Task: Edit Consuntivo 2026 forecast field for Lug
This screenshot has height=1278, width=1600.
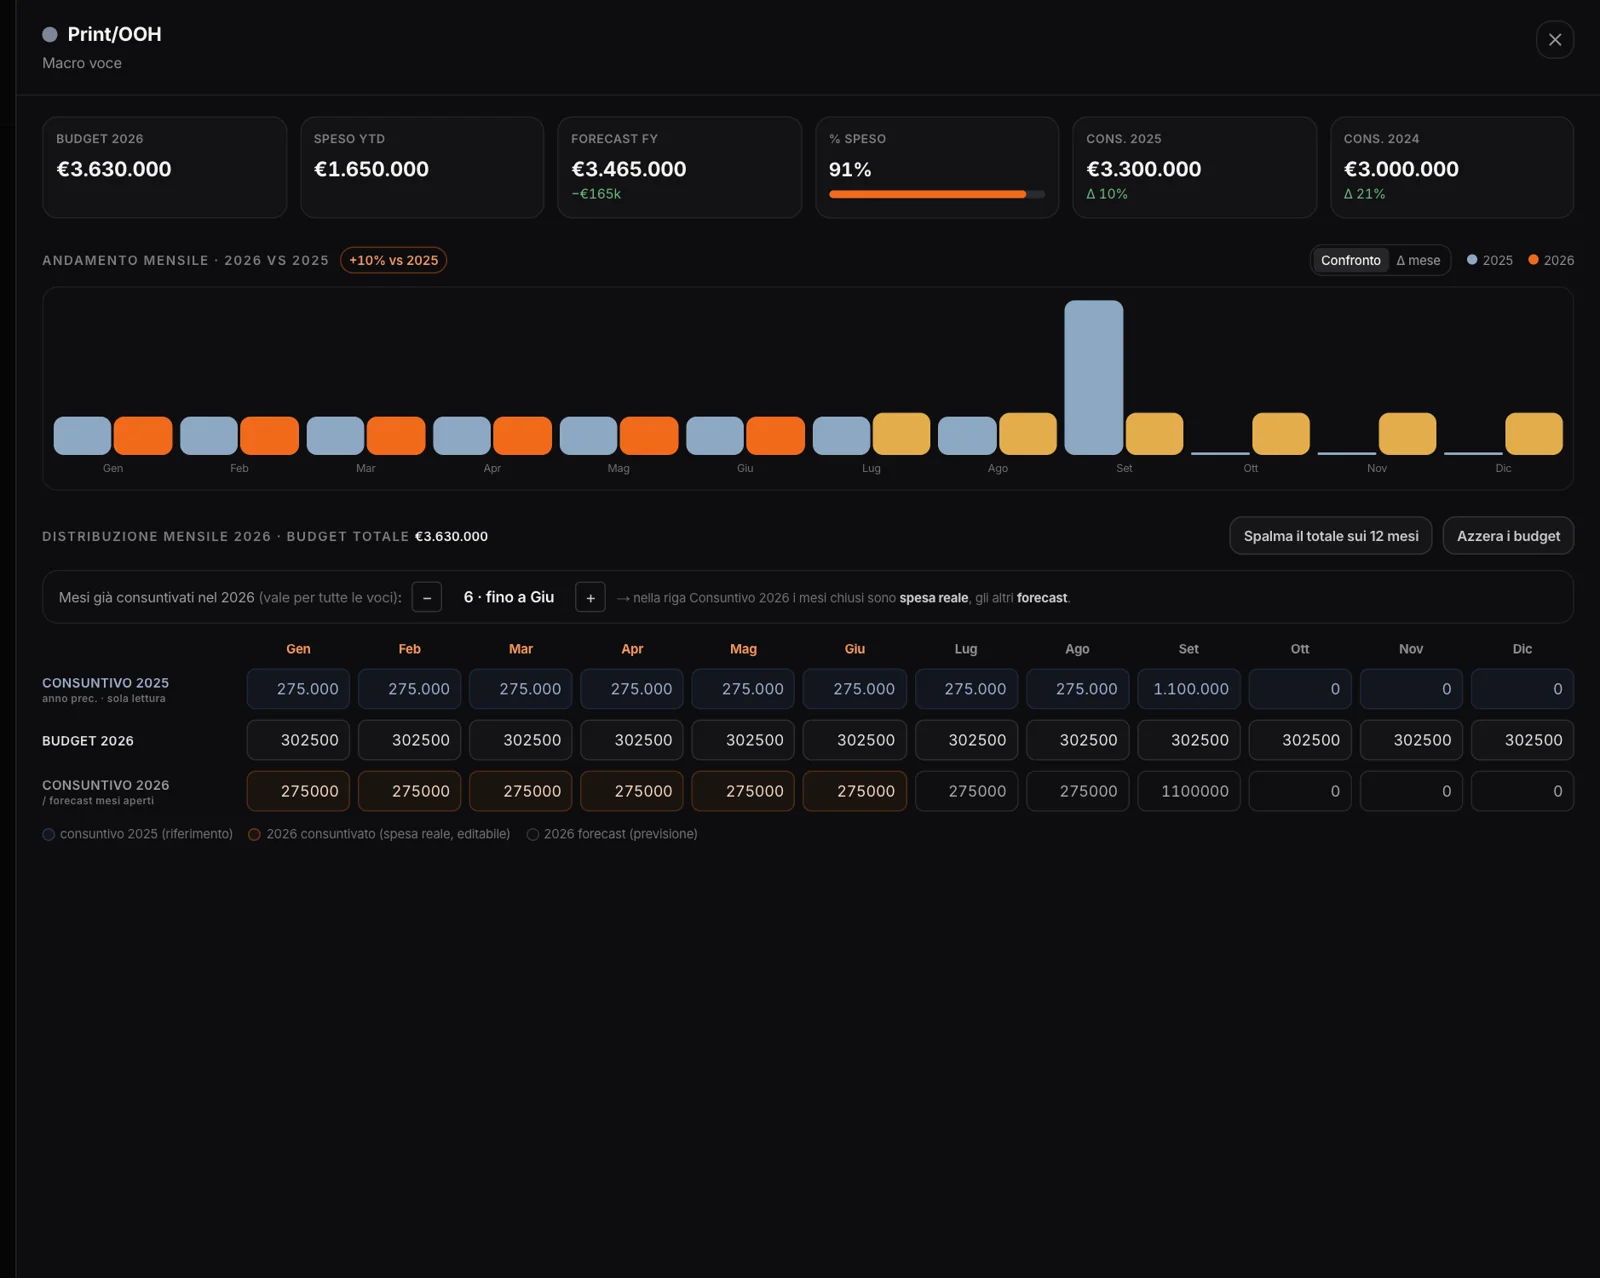Action: point(966,791)
